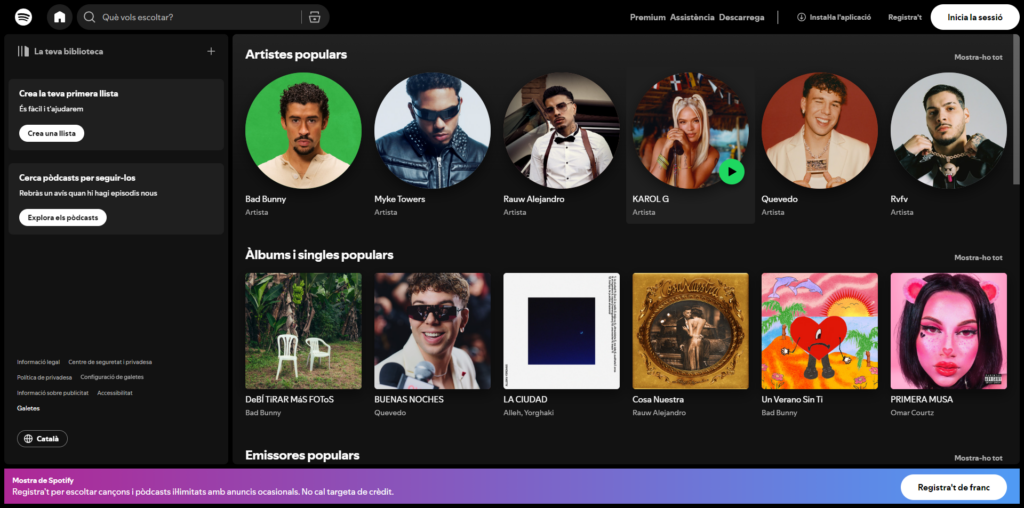Image resolution: width=1024 pixels, height=508 pixels.
Task: Open 'Accessibilitat' footer link
Action: pos(115,393)
